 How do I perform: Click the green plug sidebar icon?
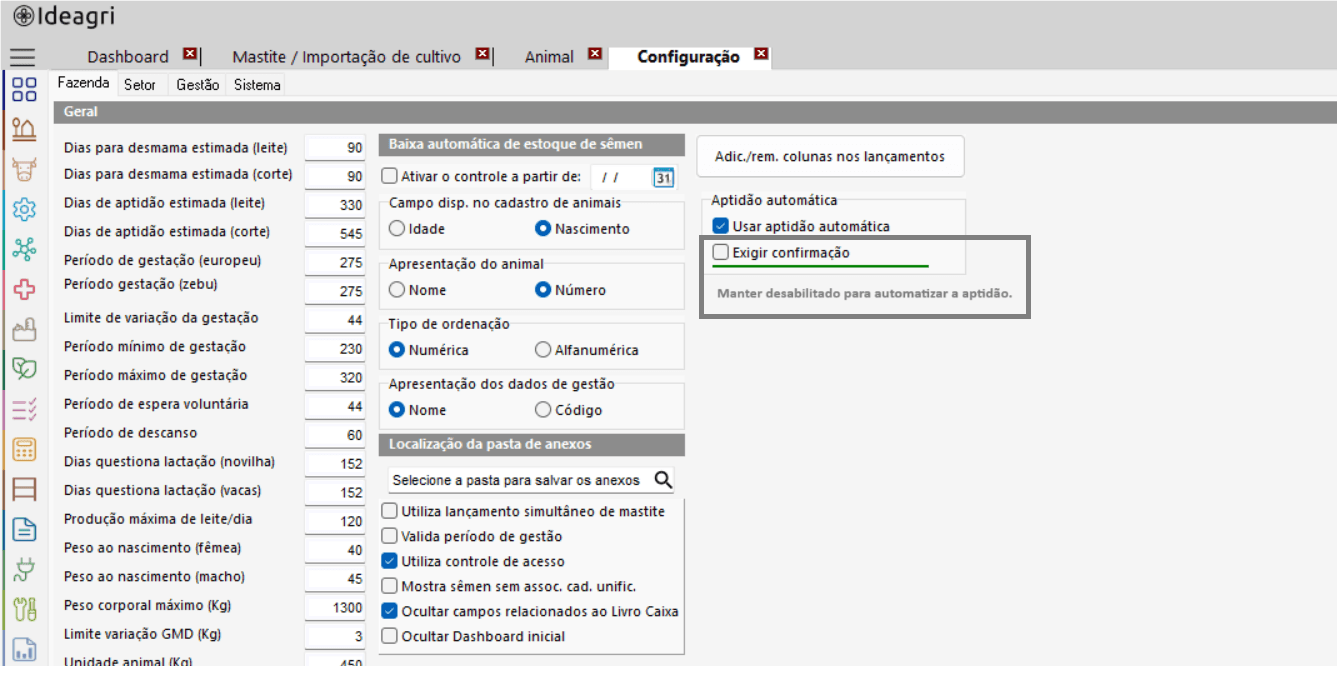[x=24, y=569]
